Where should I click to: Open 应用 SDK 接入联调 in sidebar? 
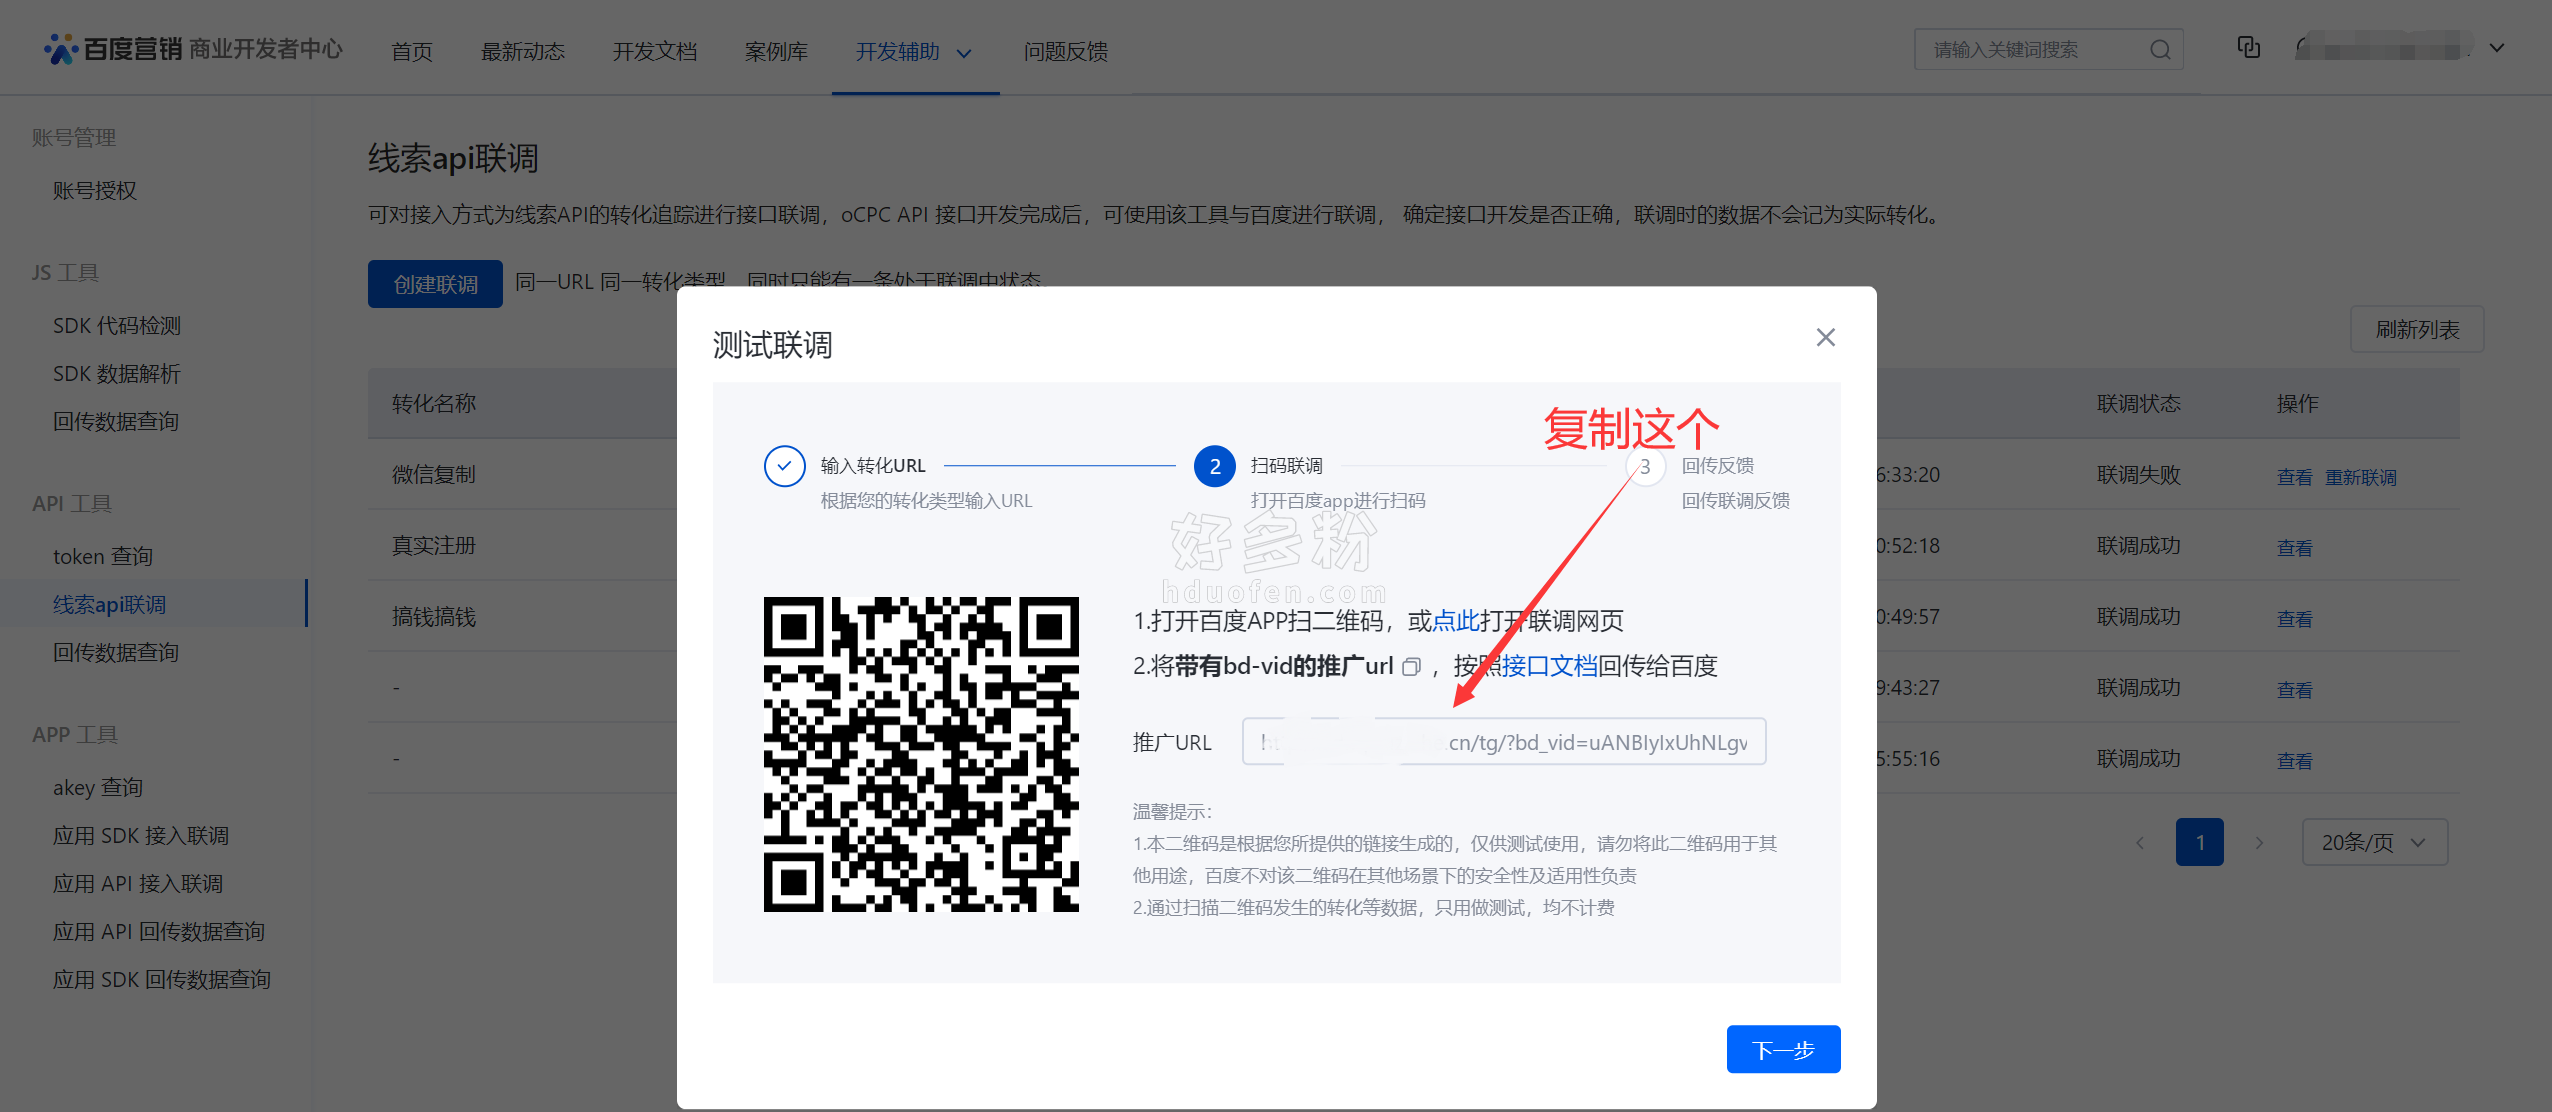[x=141, y=836]
